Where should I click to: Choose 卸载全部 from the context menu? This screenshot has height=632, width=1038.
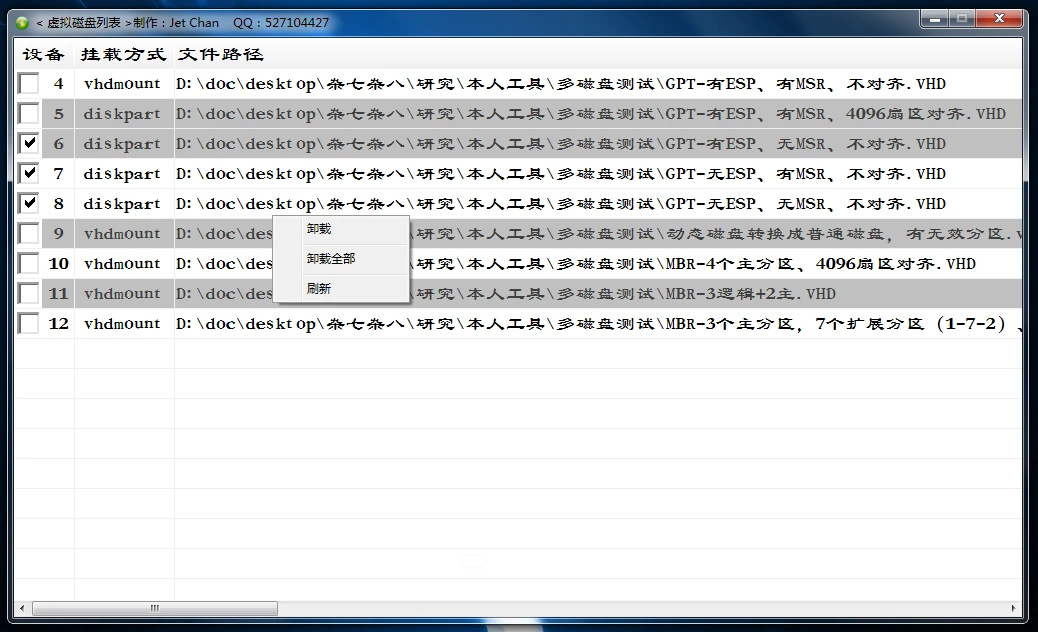(x=341, y=259)
